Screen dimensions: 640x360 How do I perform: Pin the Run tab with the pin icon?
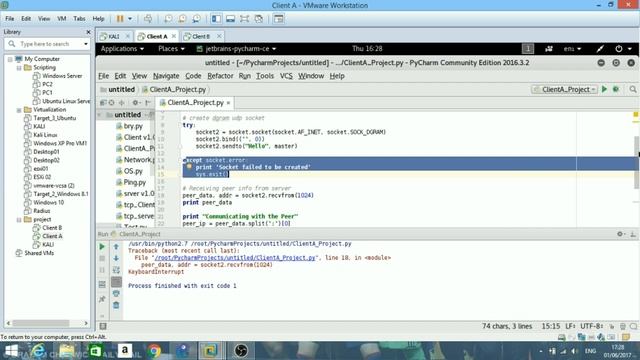[x=102, y=299]
